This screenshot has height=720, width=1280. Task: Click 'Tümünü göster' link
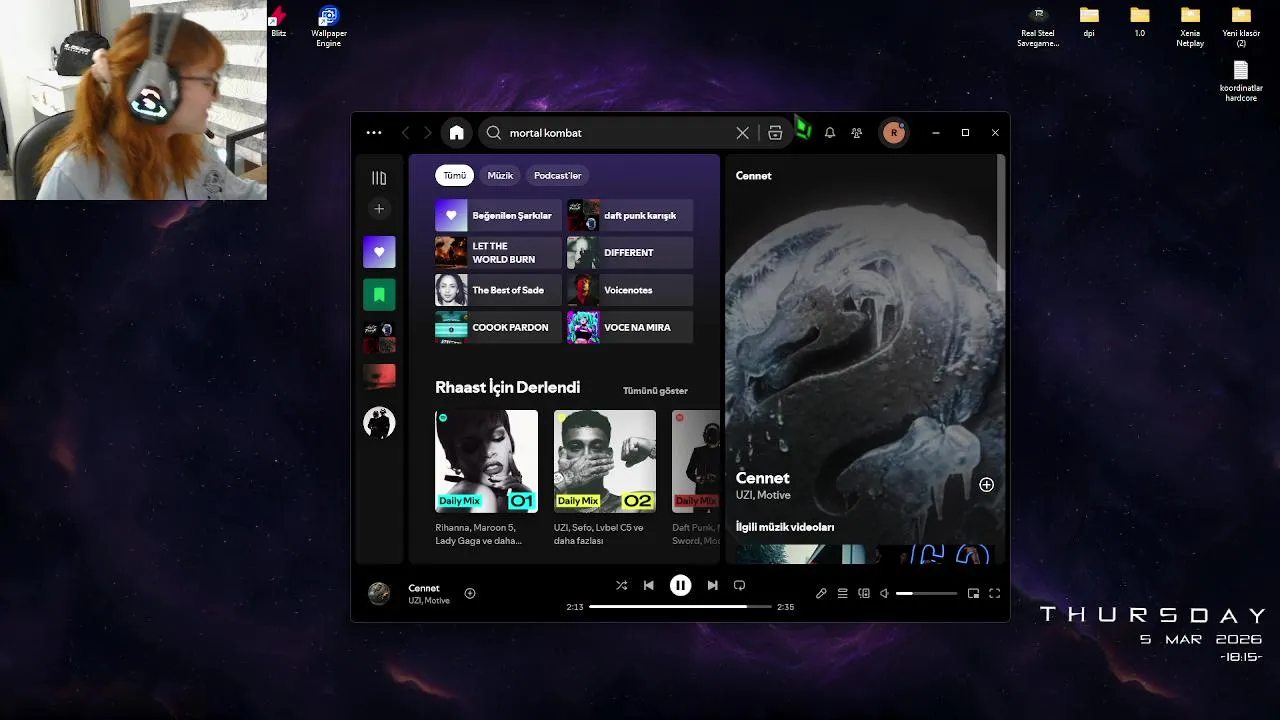[655, 391]
